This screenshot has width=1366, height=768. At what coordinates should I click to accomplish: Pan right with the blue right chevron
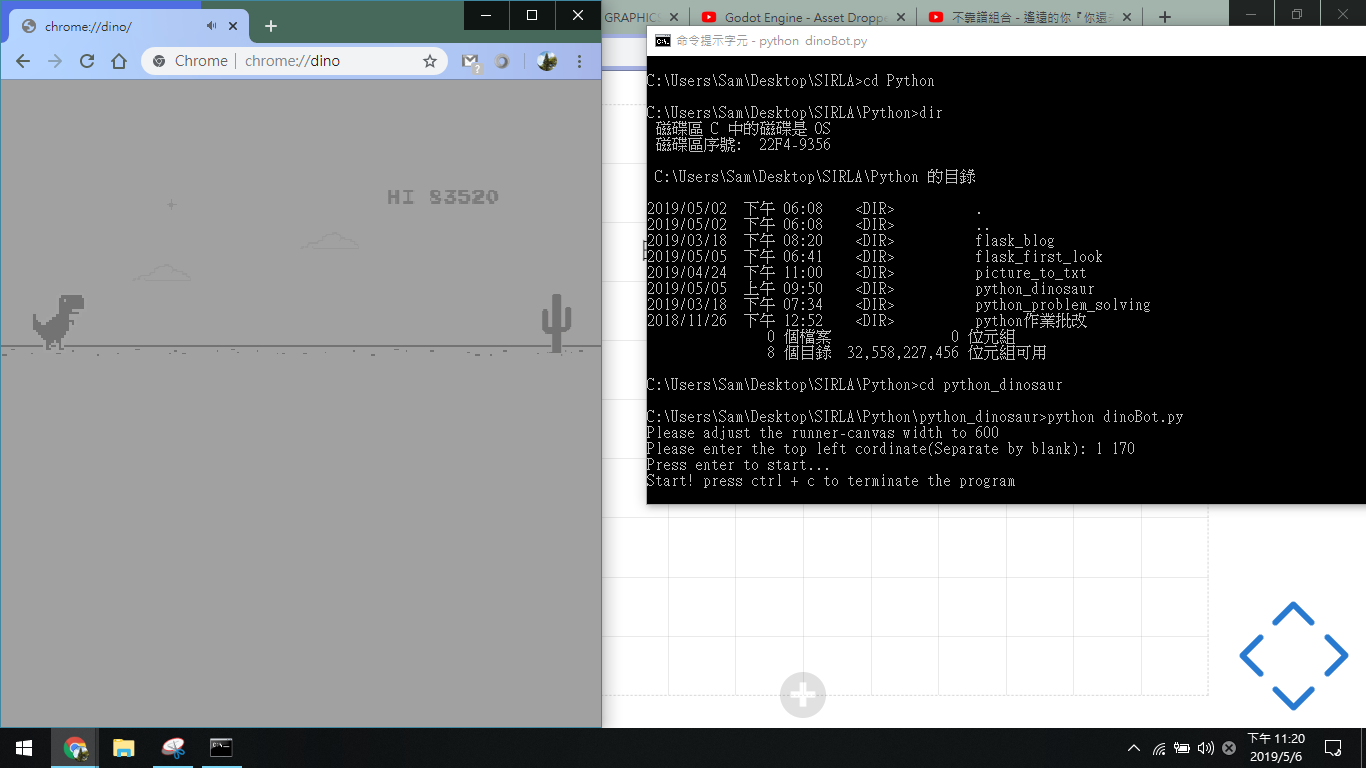(1335, 655)
